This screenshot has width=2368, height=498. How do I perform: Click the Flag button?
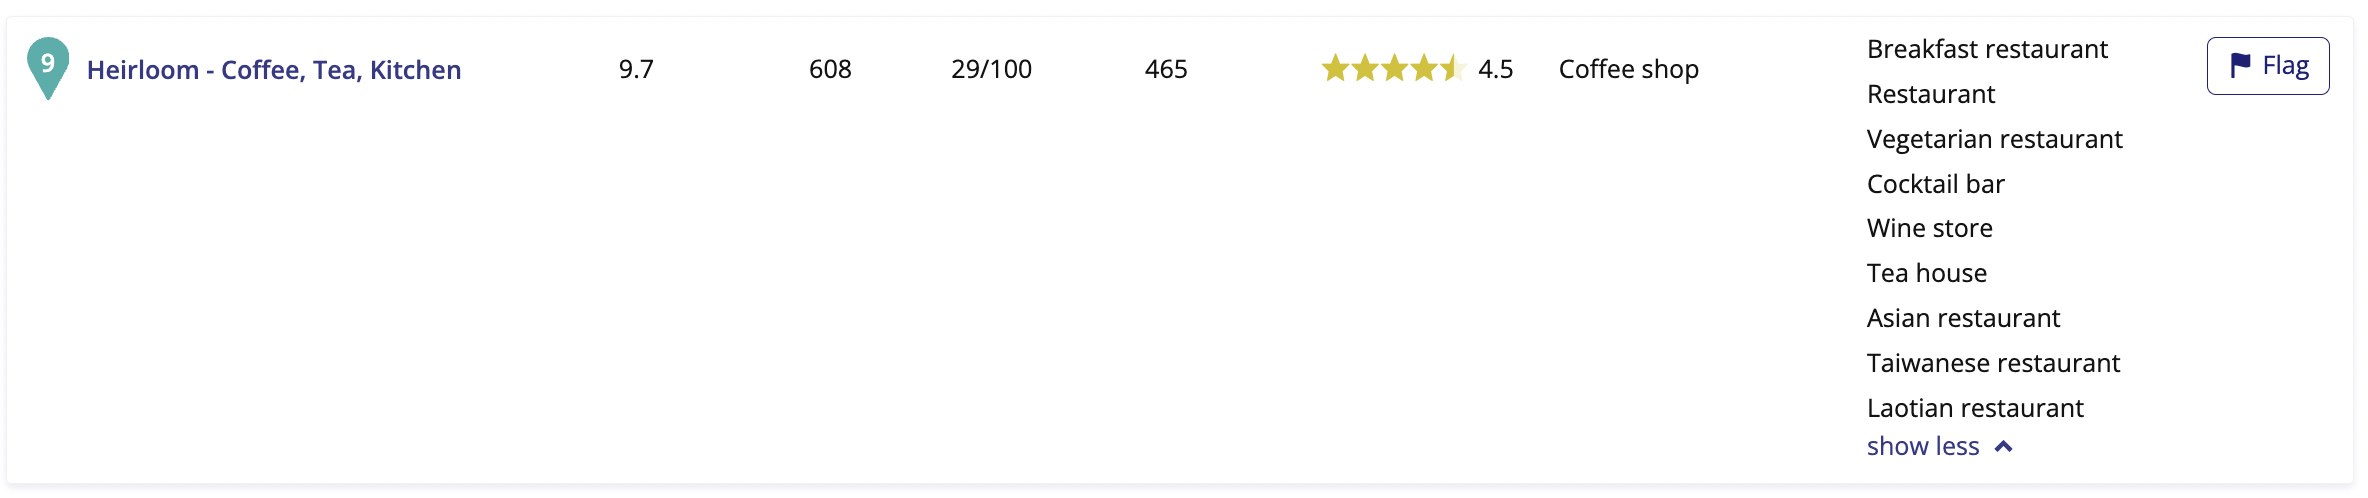2267,66
